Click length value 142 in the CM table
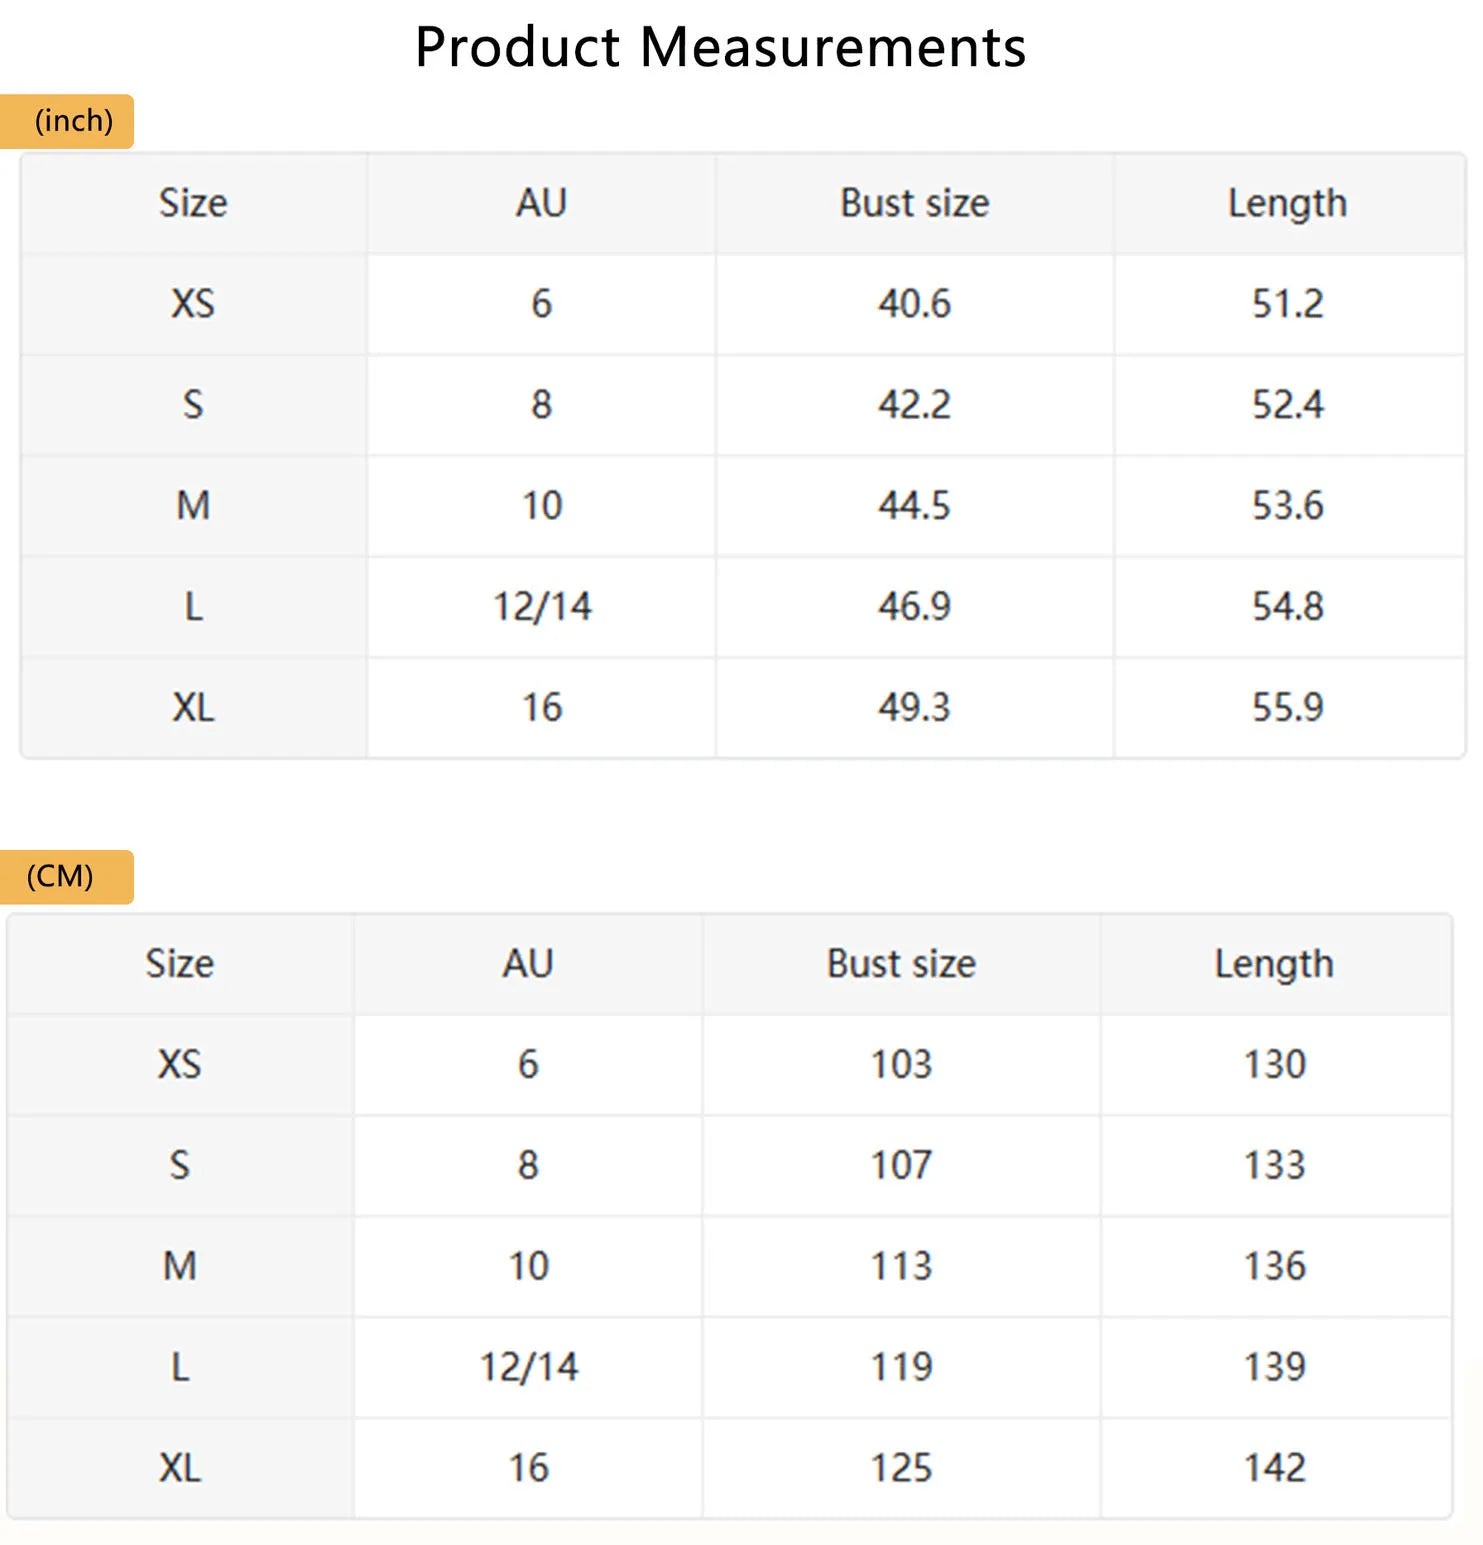Viewport: 1483px width, 1545px height. pos(1274,1468)
